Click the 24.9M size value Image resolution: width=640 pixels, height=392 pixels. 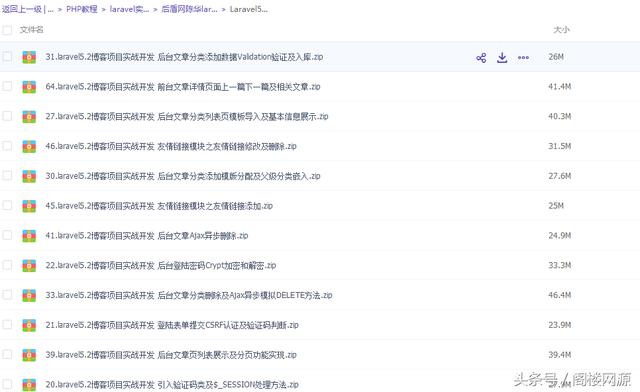(x=560, y=236)
